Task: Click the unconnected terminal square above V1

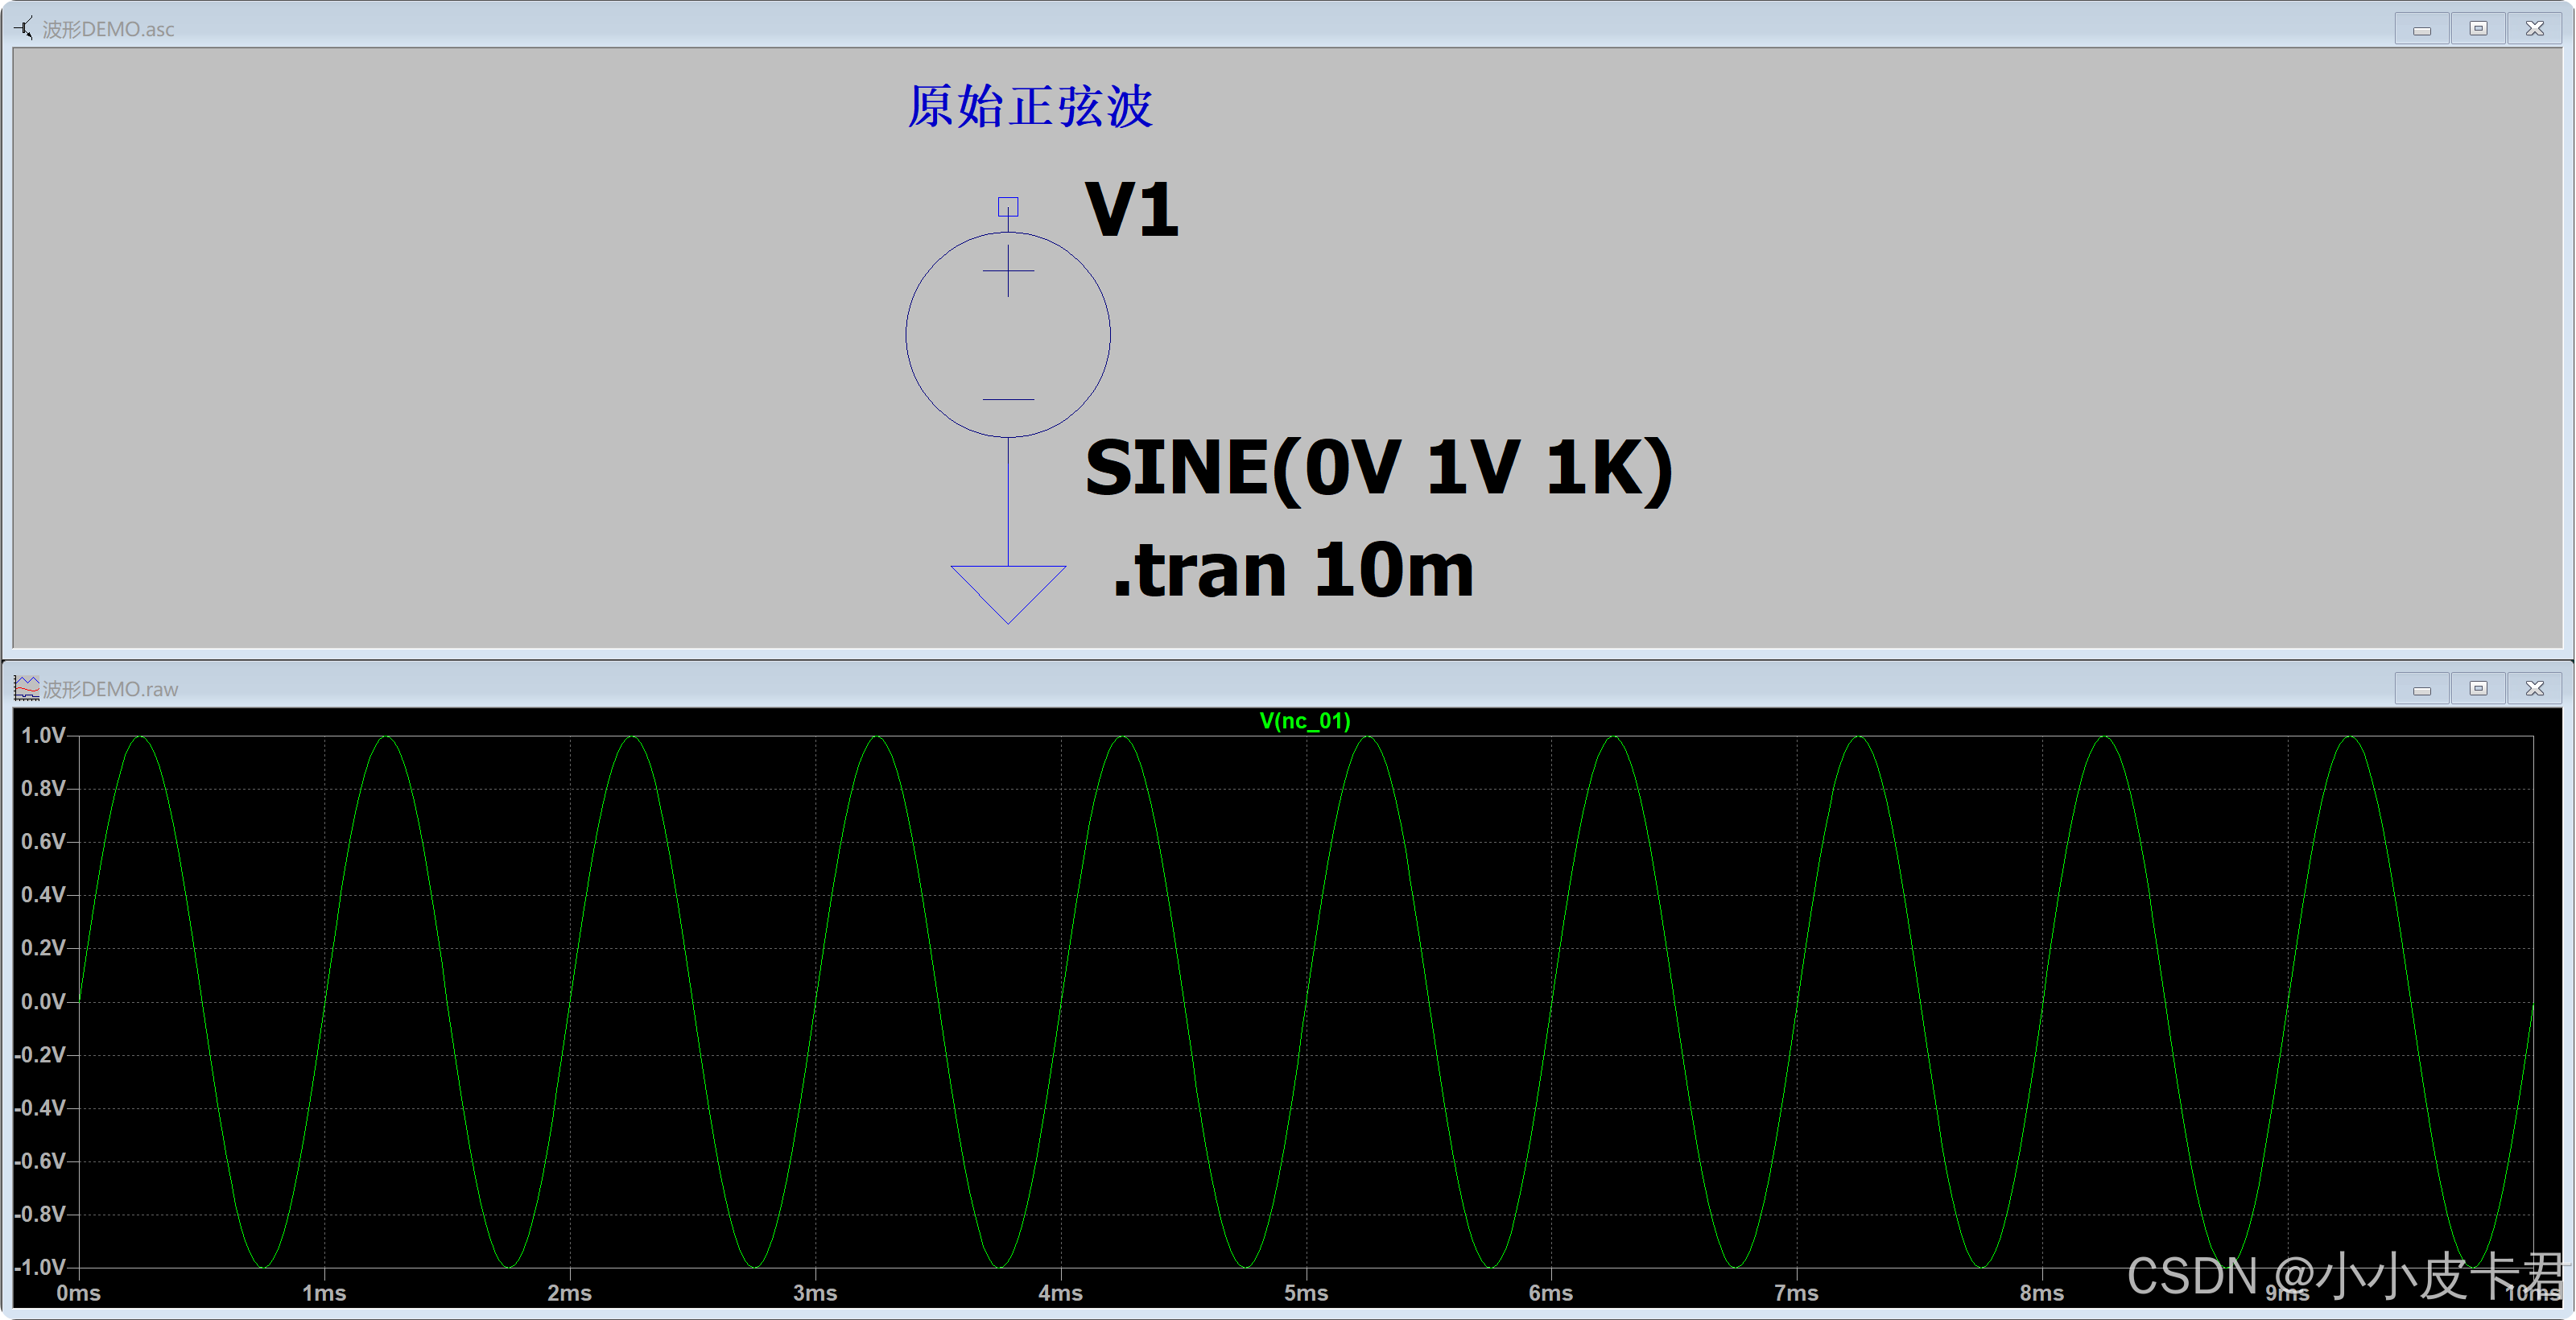Action: tap(1008, 207)
